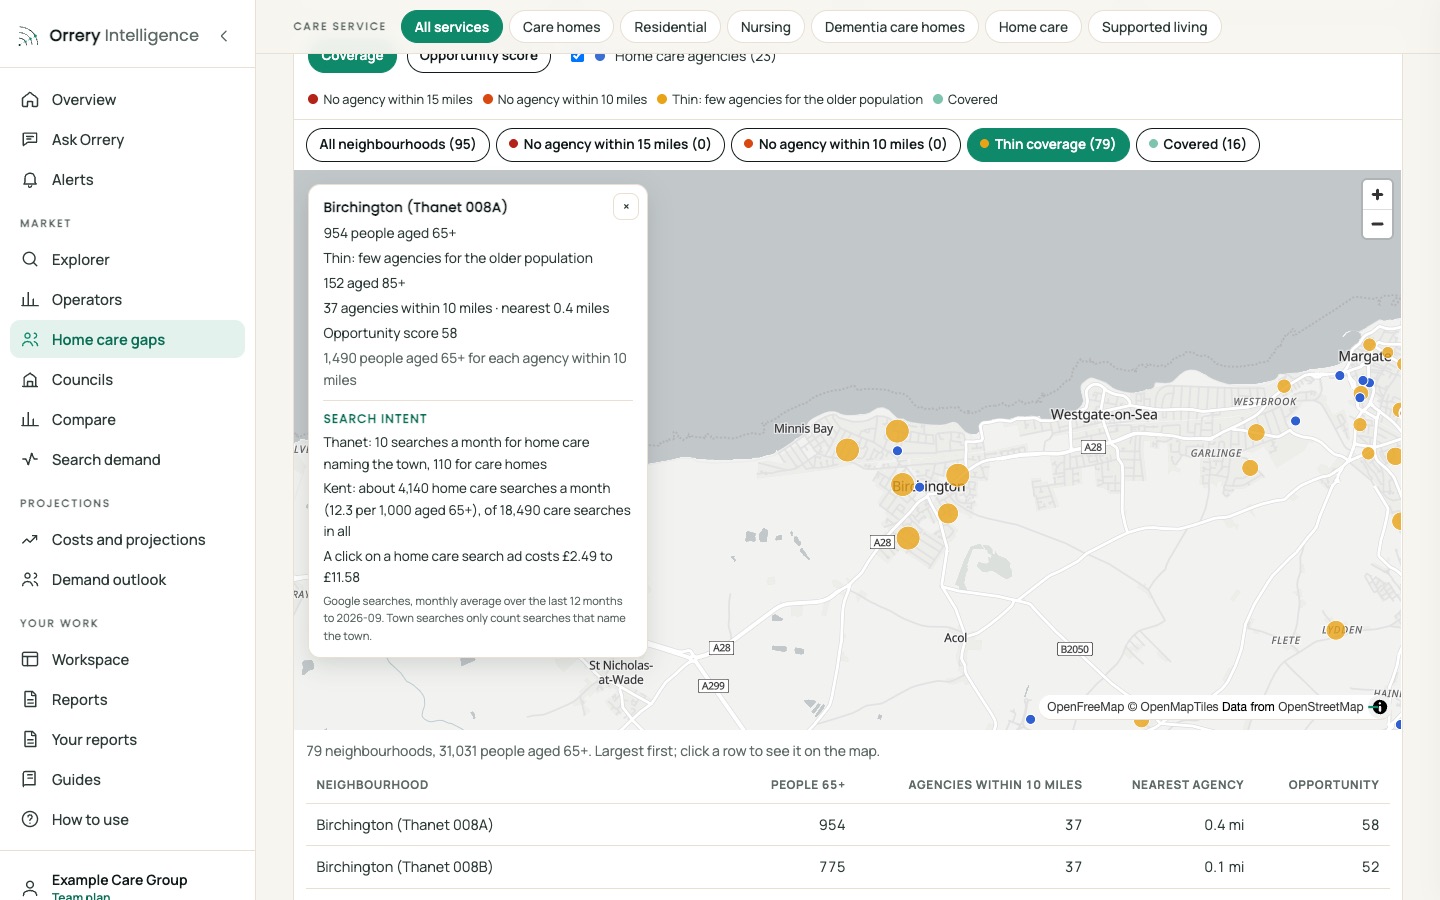Click the OpenStreetMap attribution link
This screenshot has width=1440, height=900.
(x=1321, y=707)
